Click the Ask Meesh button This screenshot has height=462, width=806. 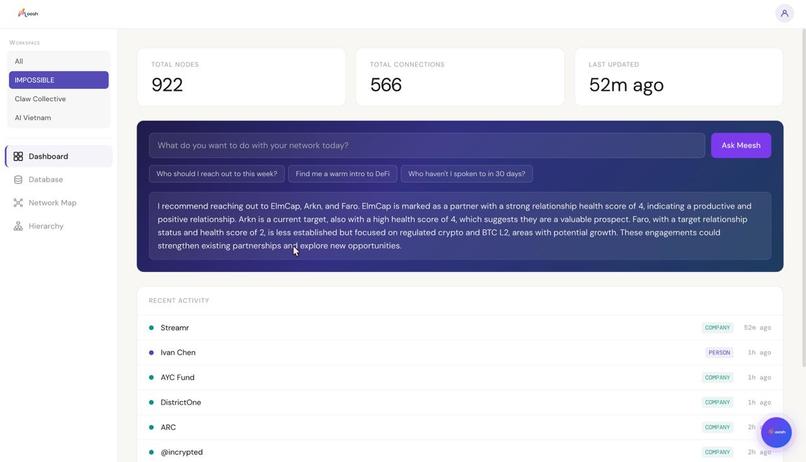741,145
